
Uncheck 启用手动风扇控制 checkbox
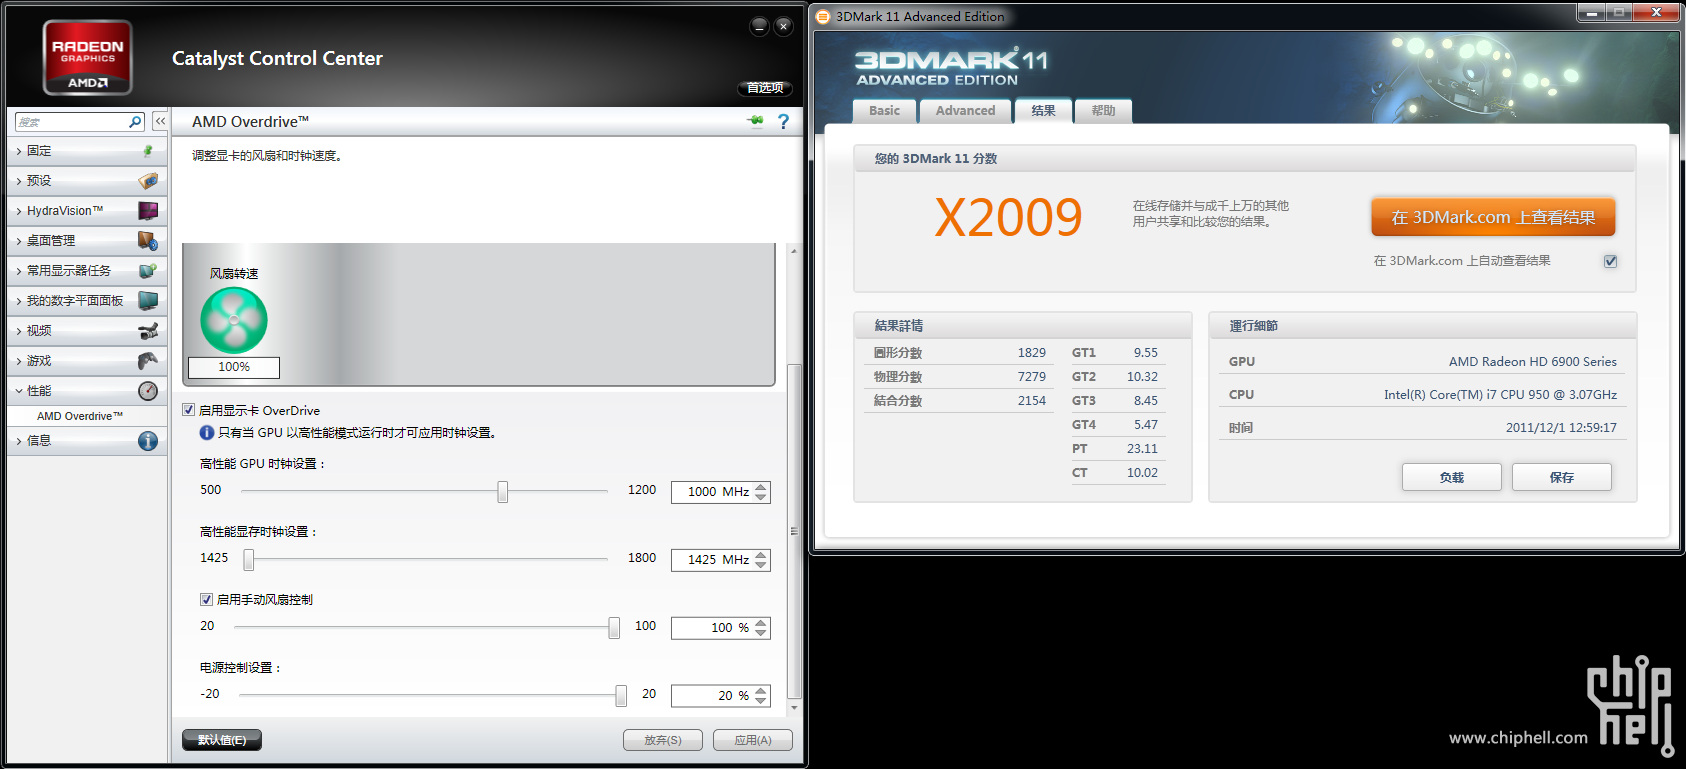207,600
